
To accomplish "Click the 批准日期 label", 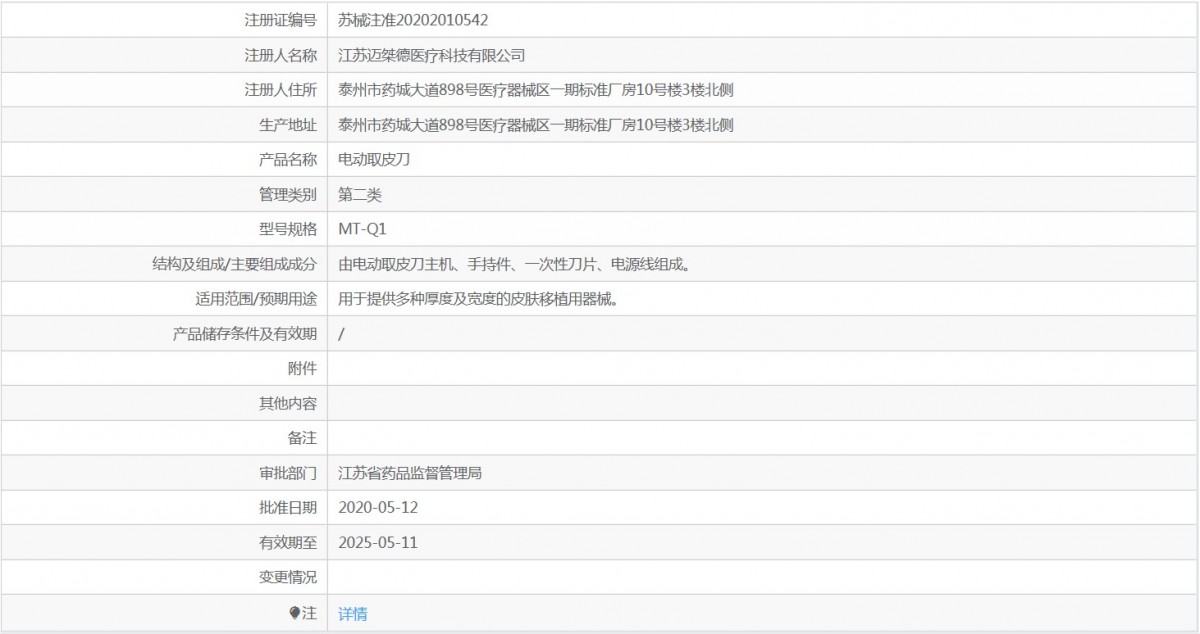I will tap(288, 508).
